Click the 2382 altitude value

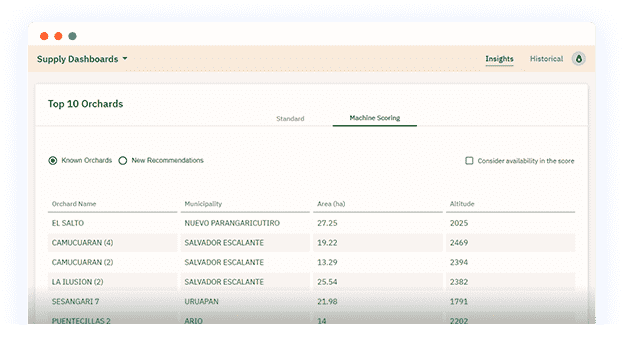459,282
